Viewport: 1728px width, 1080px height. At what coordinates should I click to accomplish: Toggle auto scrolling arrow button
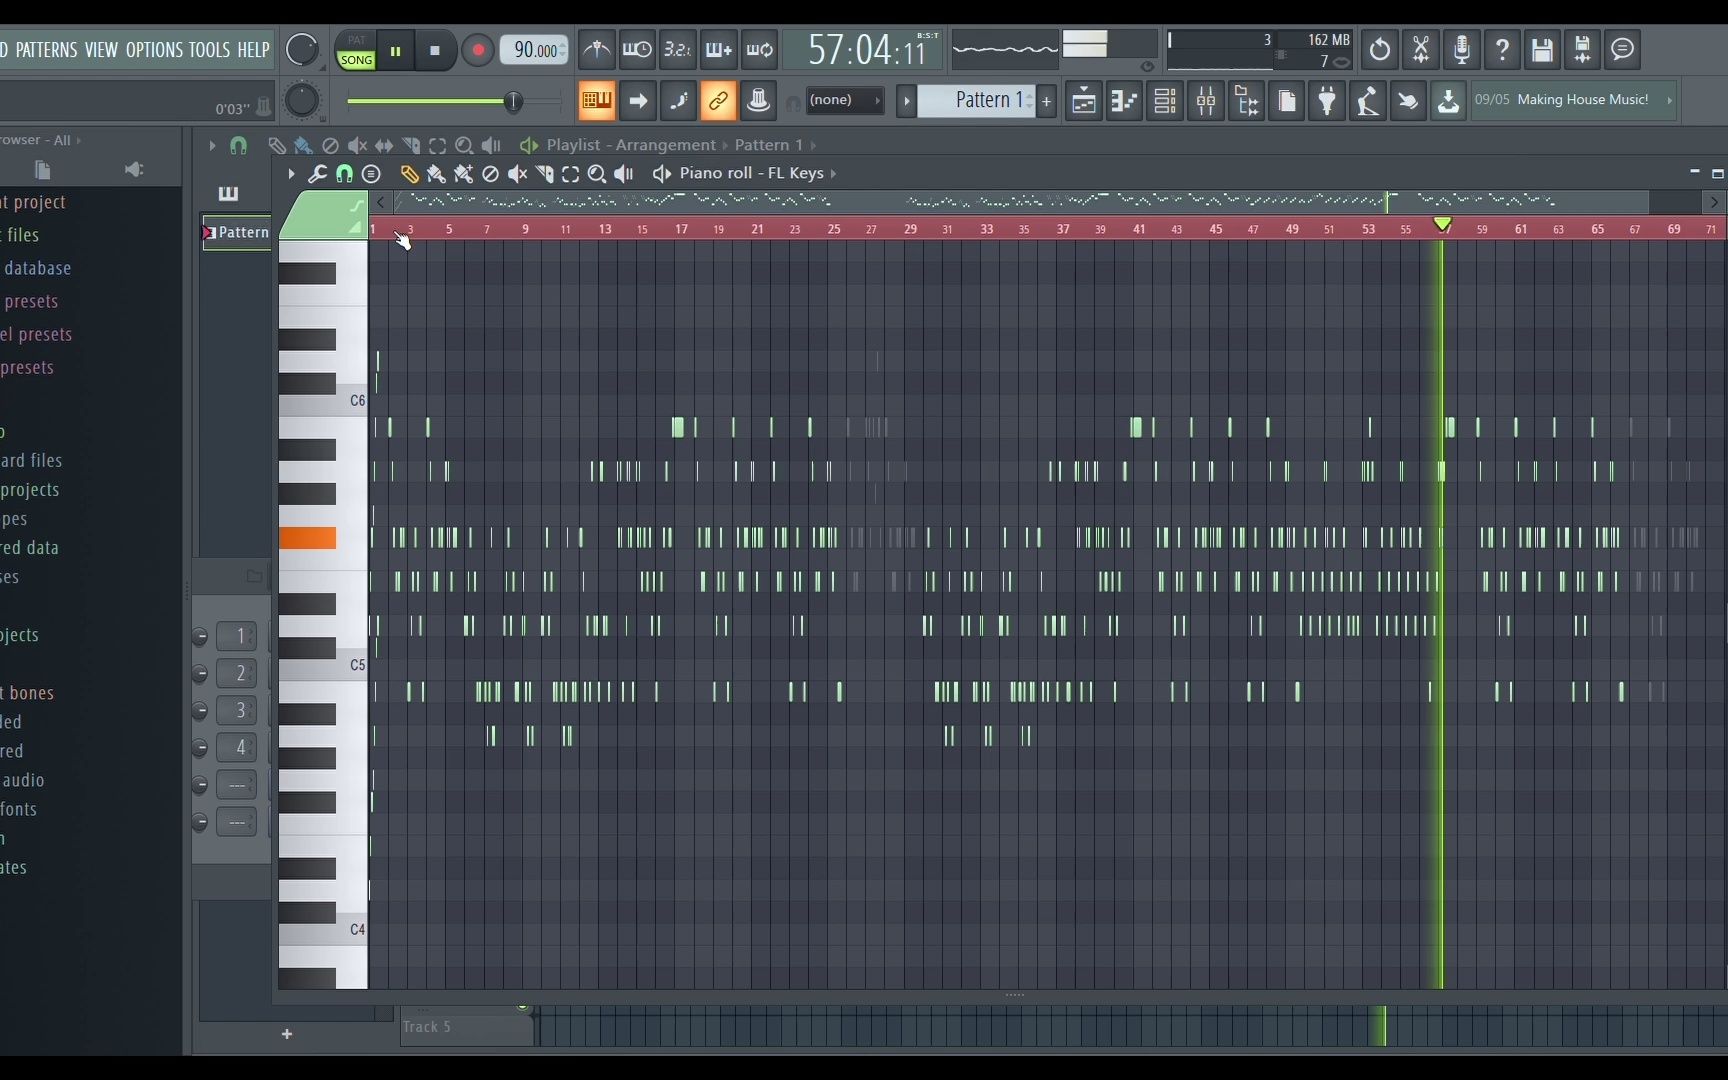[x=638, y=100]
